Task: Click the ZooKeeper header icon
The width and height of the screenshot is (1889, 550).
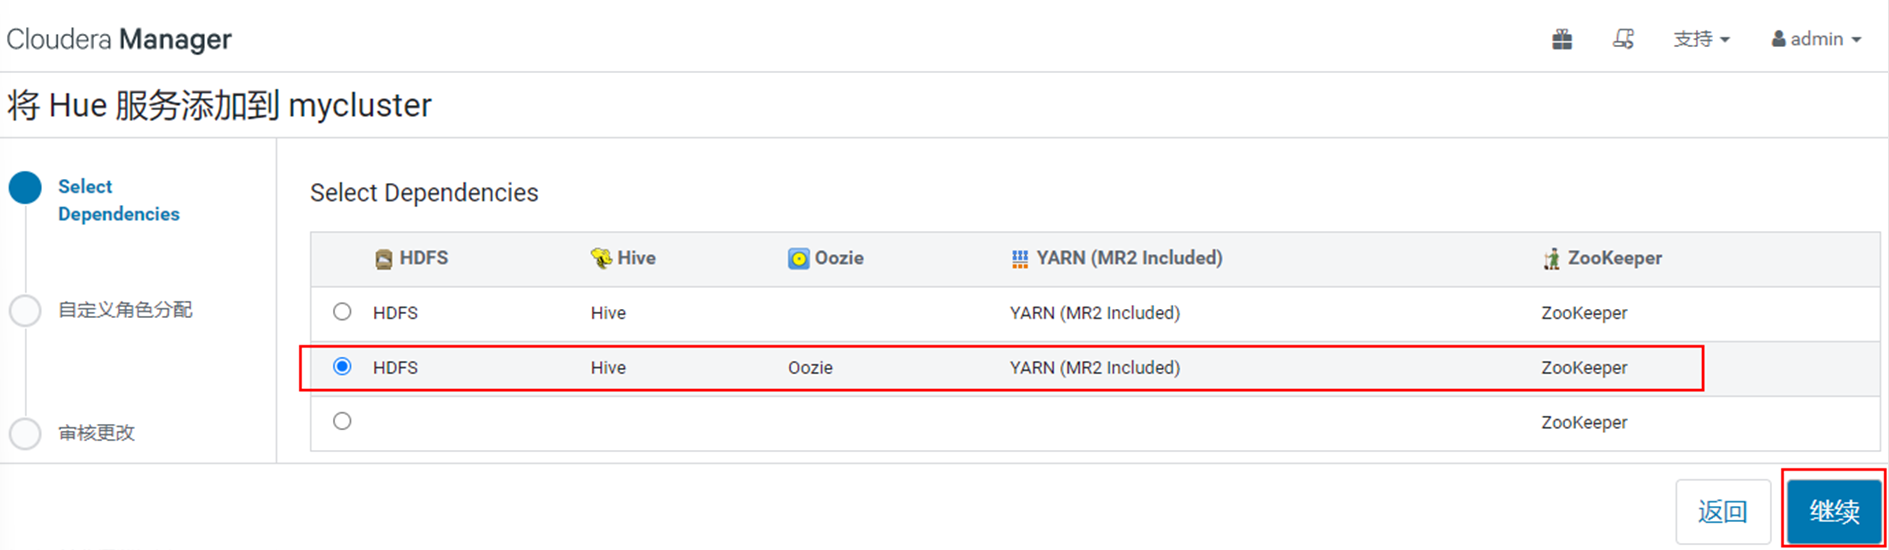Action: tap(1552, 259)
